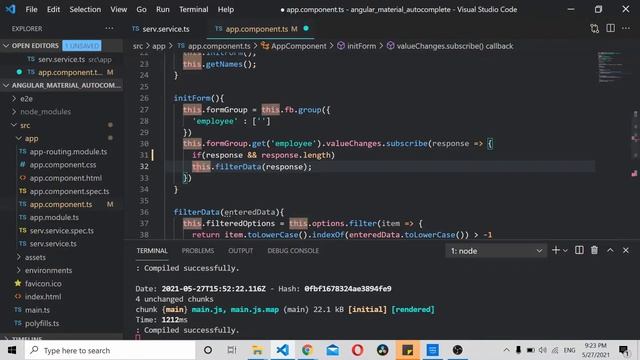Viewport: 640px width, 360px height.
Task: Open the Go menu
Action: coord(141,9)
